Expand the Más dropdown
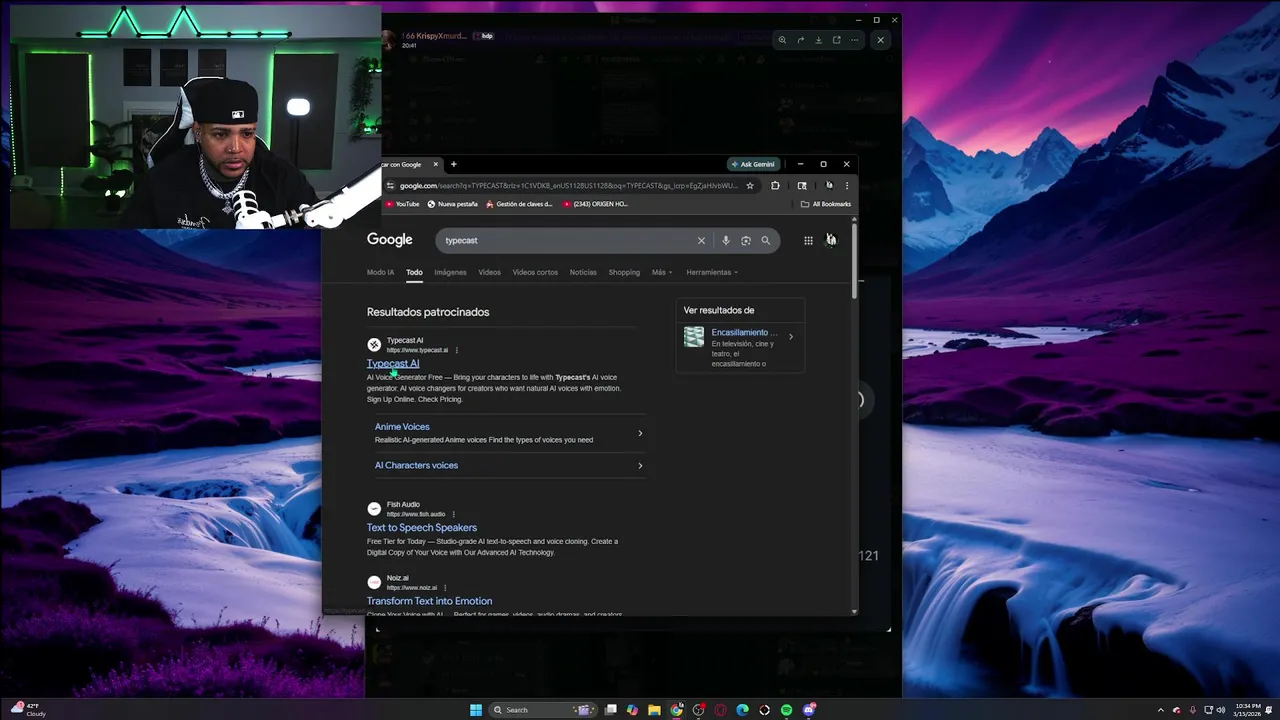The width and height of the screenshot is (1280, 720). 662,272
